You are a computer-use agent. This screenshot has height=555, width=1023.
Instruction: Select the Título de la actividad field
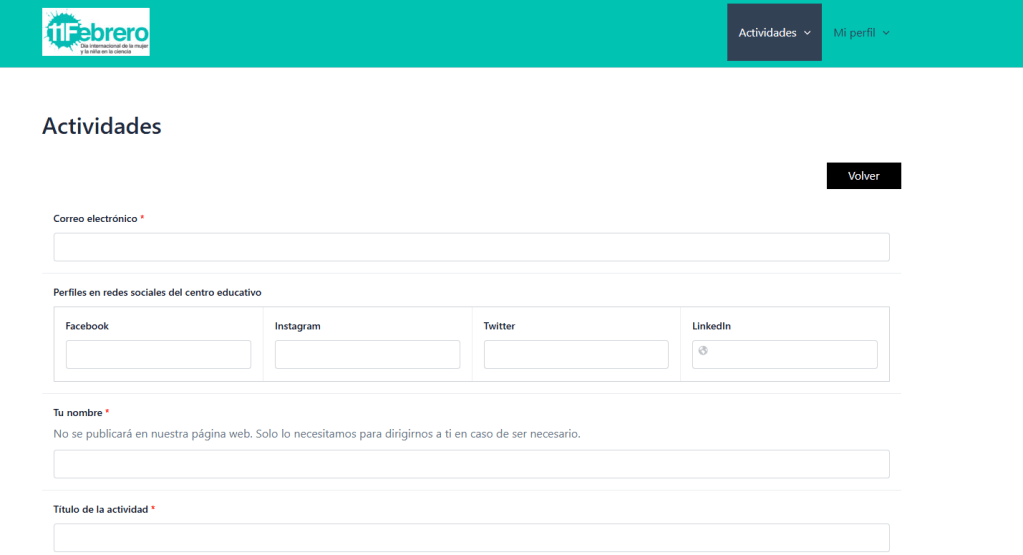[471, 537]
